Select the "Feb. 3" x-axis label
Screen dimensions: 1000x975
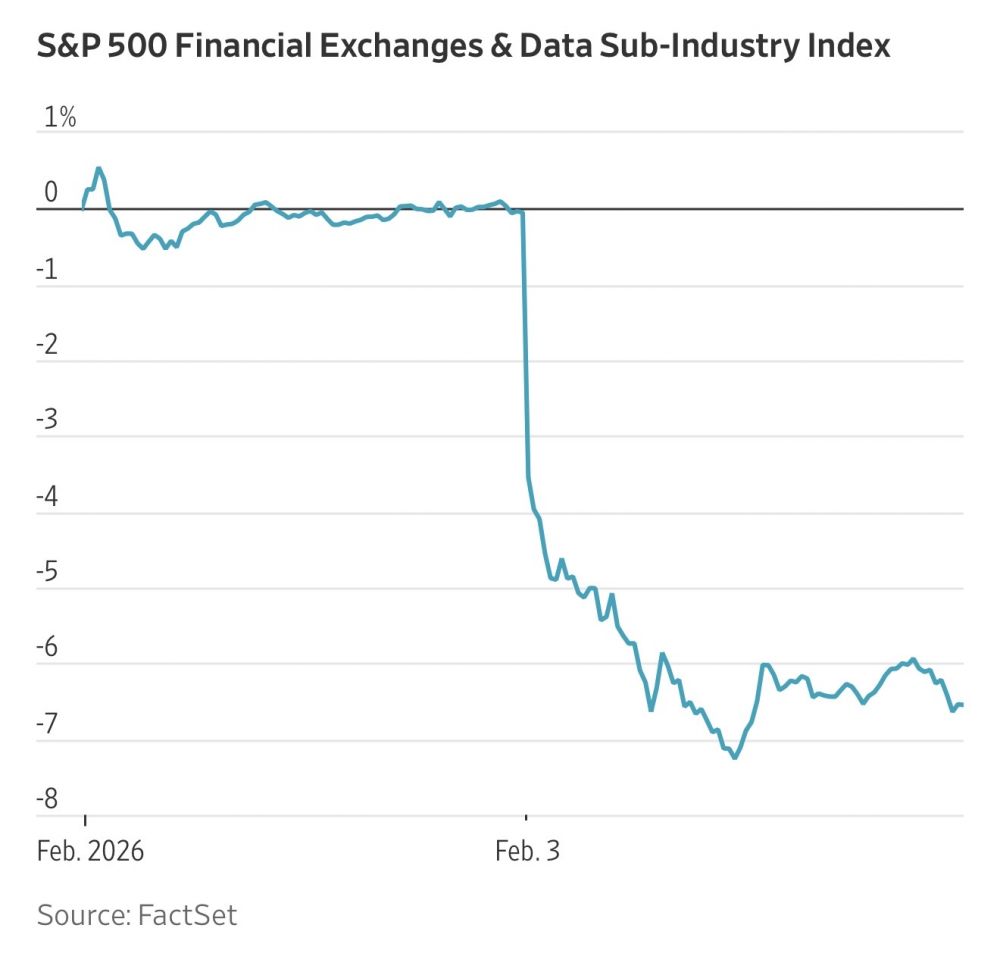pos(529,852)
